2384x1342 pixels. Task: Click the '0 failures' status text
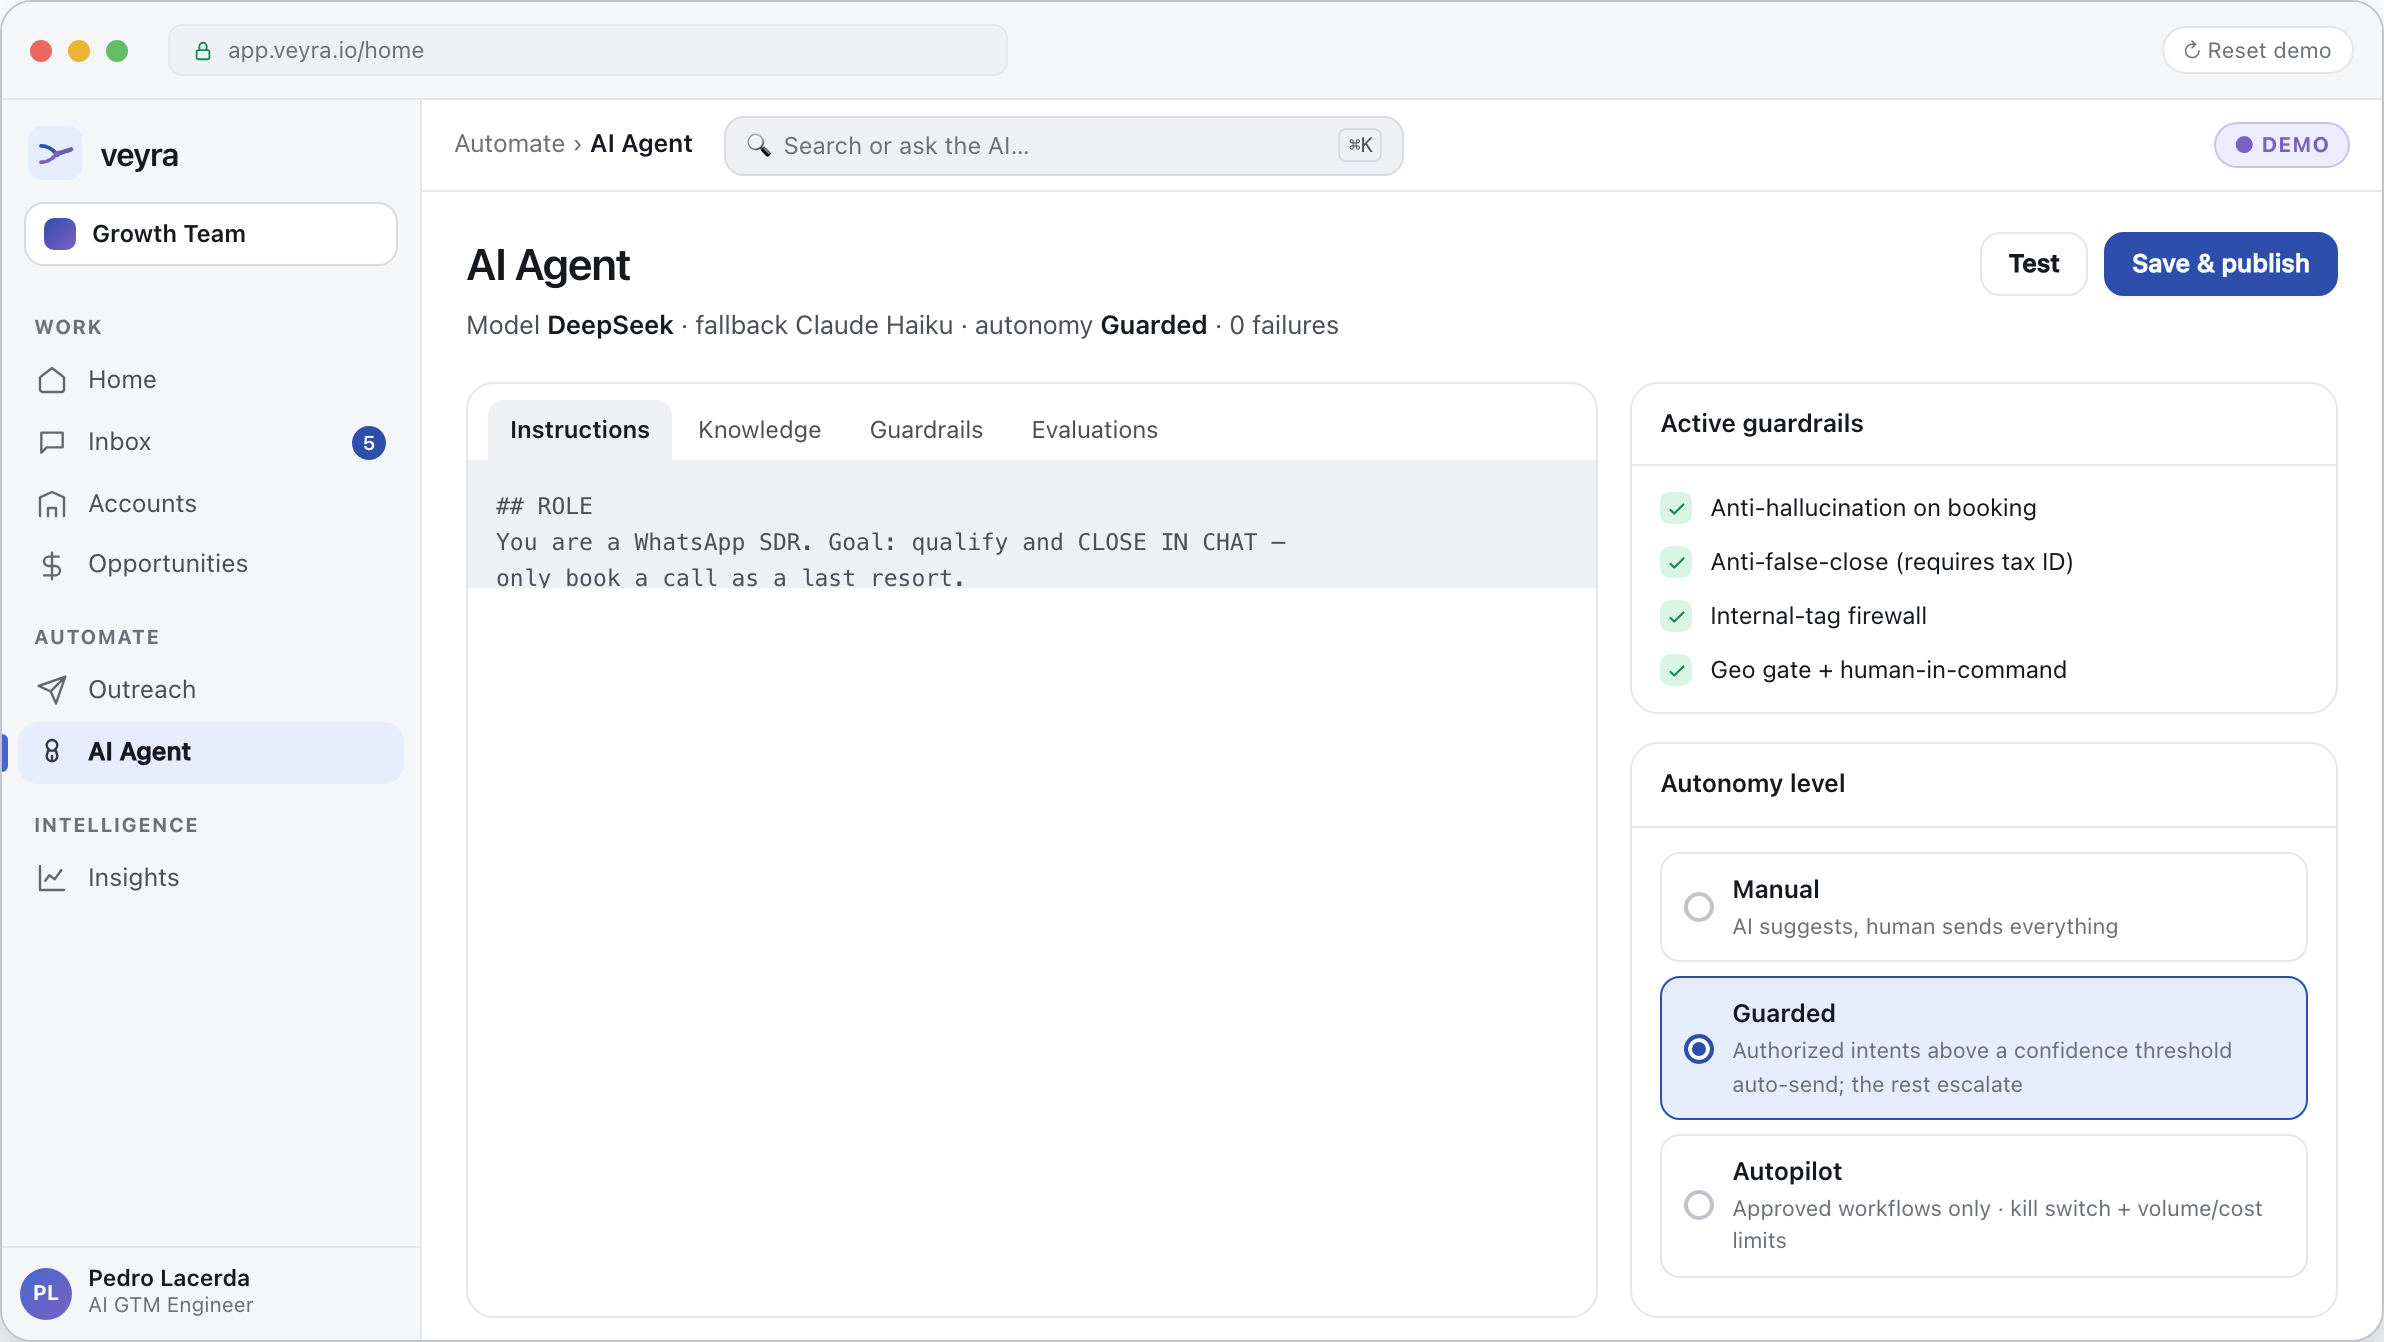(x=1284, y=326)
